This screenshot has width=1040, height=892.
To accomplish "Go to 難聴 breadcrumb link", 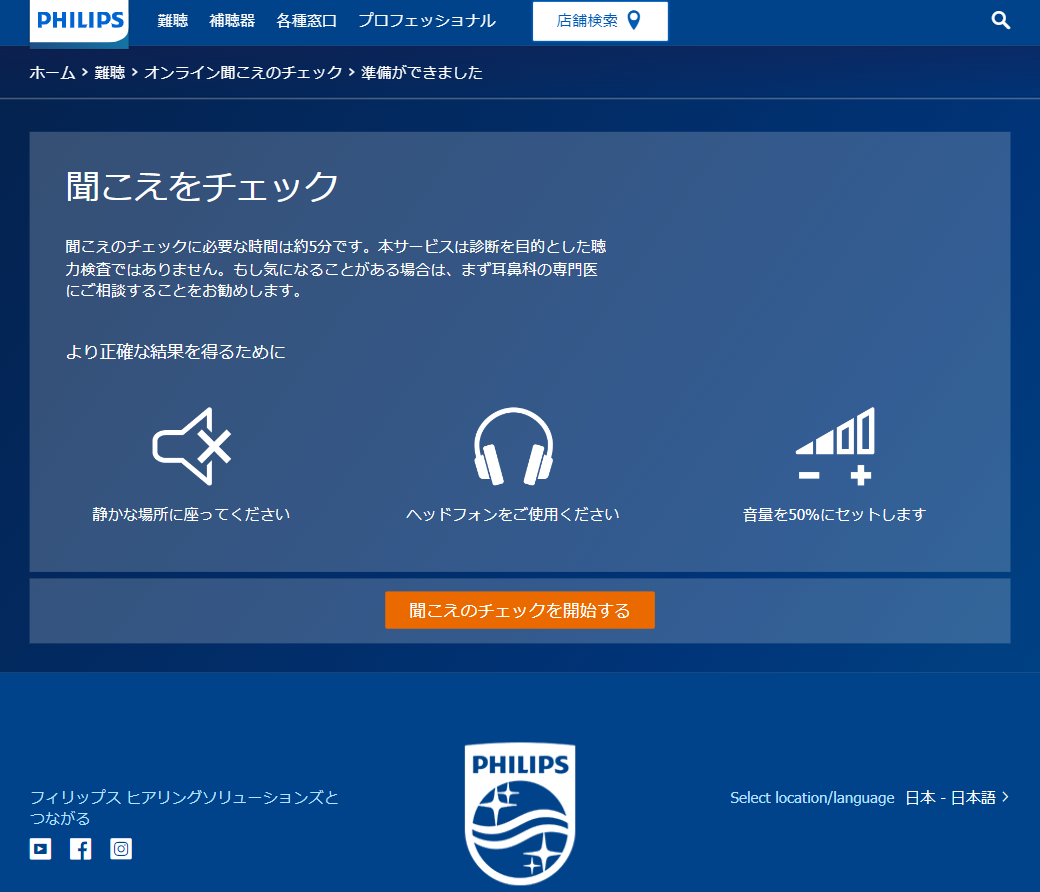I will coord(109,72).
